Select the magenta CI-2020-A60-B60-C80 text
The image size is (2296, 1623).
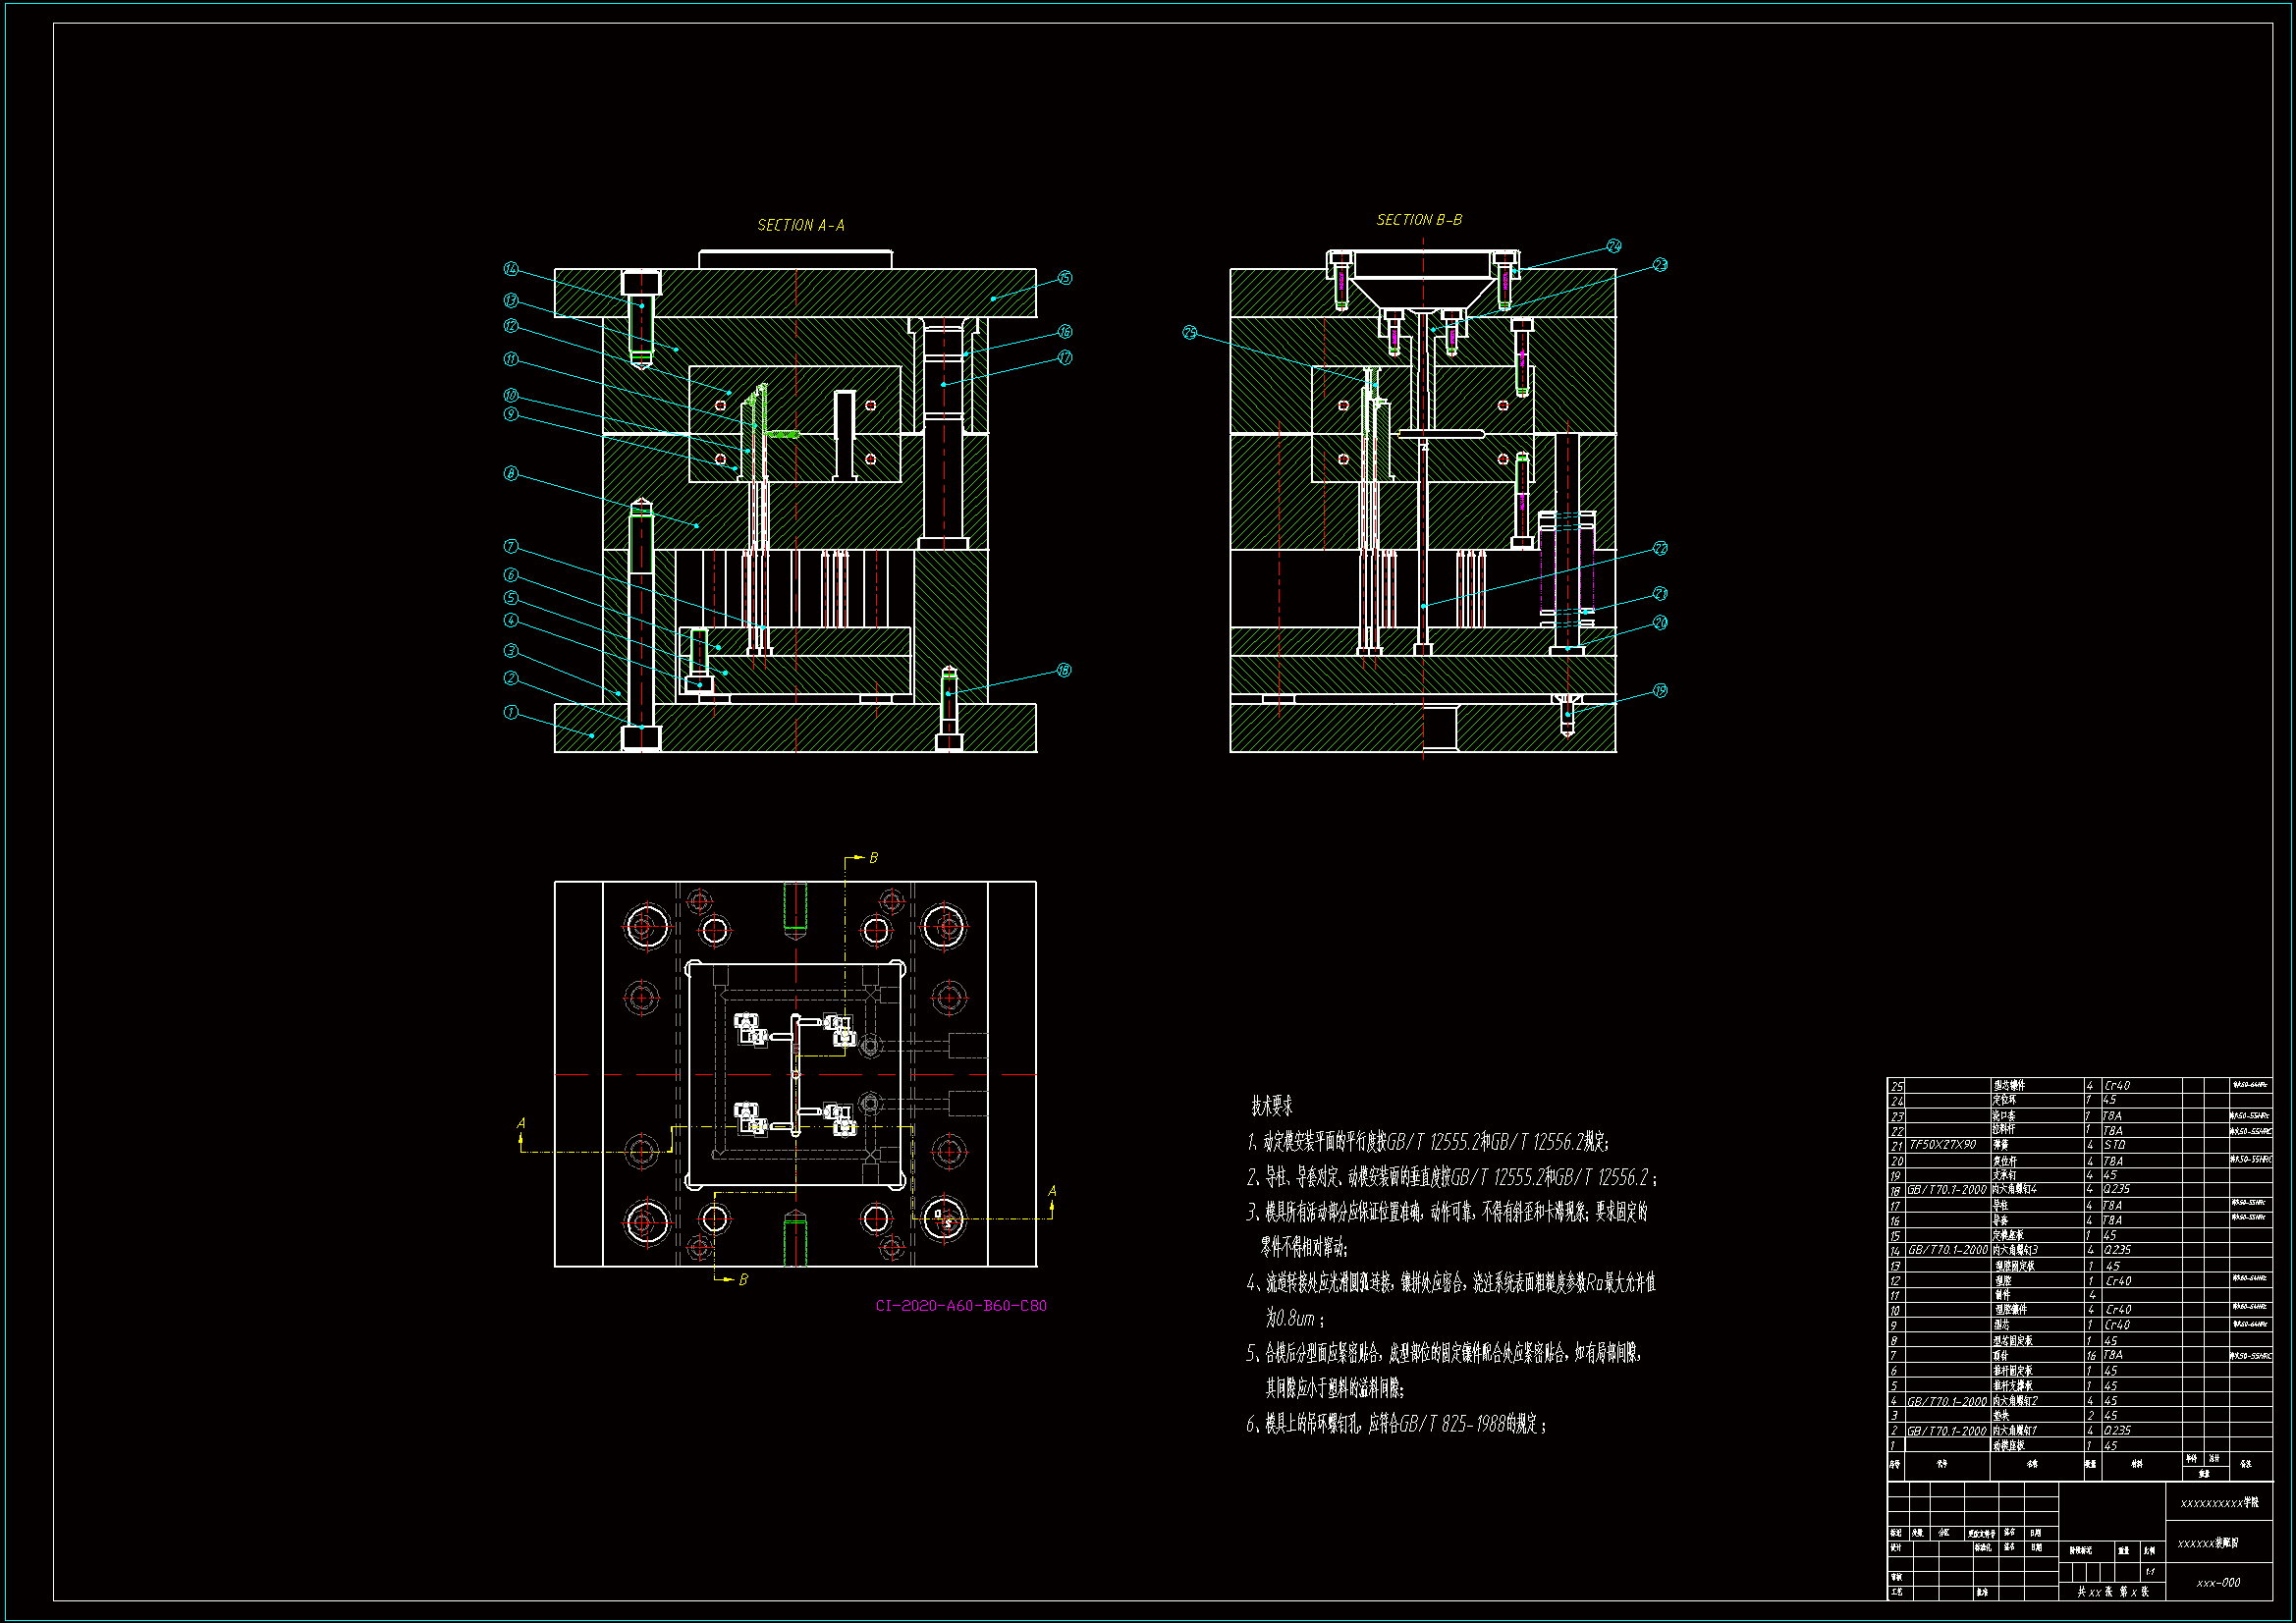click(960, 1306)
